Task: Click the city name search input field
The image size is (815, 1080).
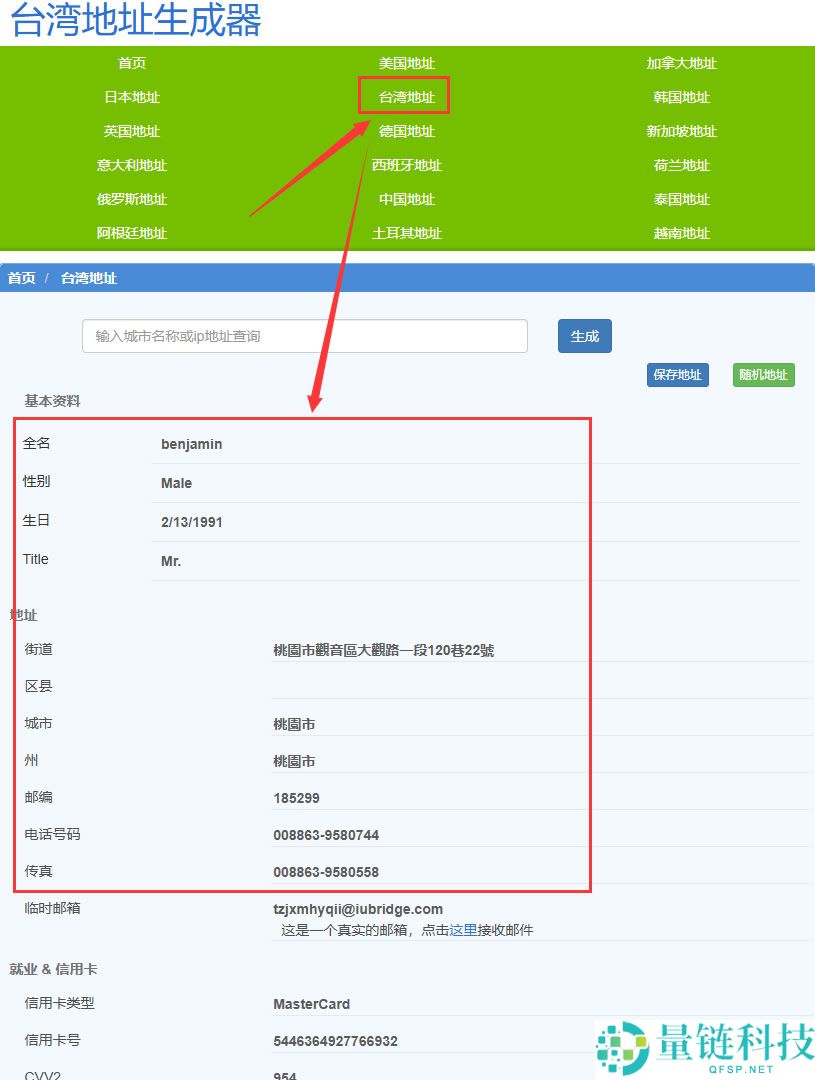Action: click(305, 336)
